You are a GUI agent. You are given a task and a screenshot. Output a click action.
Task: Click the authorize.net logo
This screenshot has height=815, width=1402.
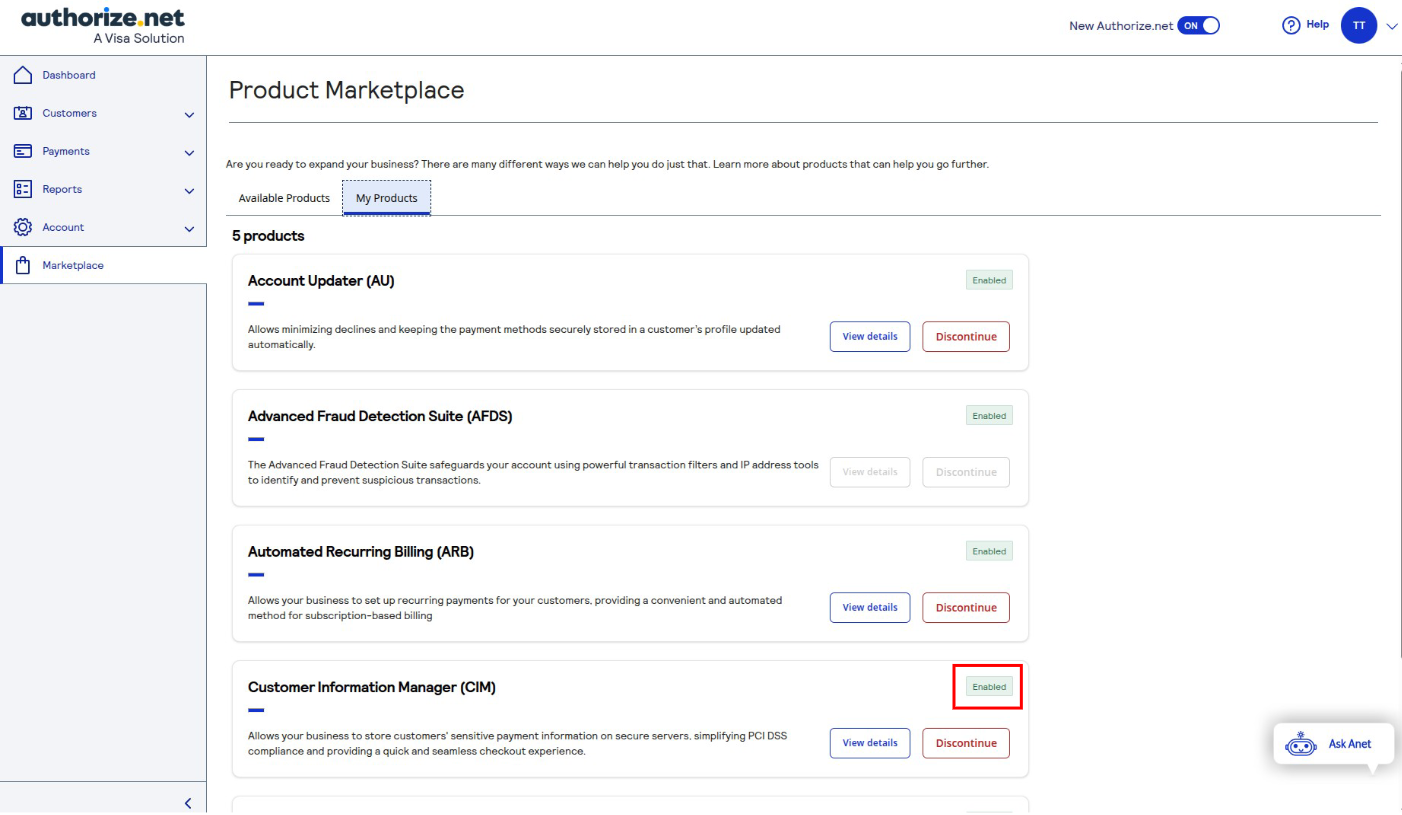point(103,26)
